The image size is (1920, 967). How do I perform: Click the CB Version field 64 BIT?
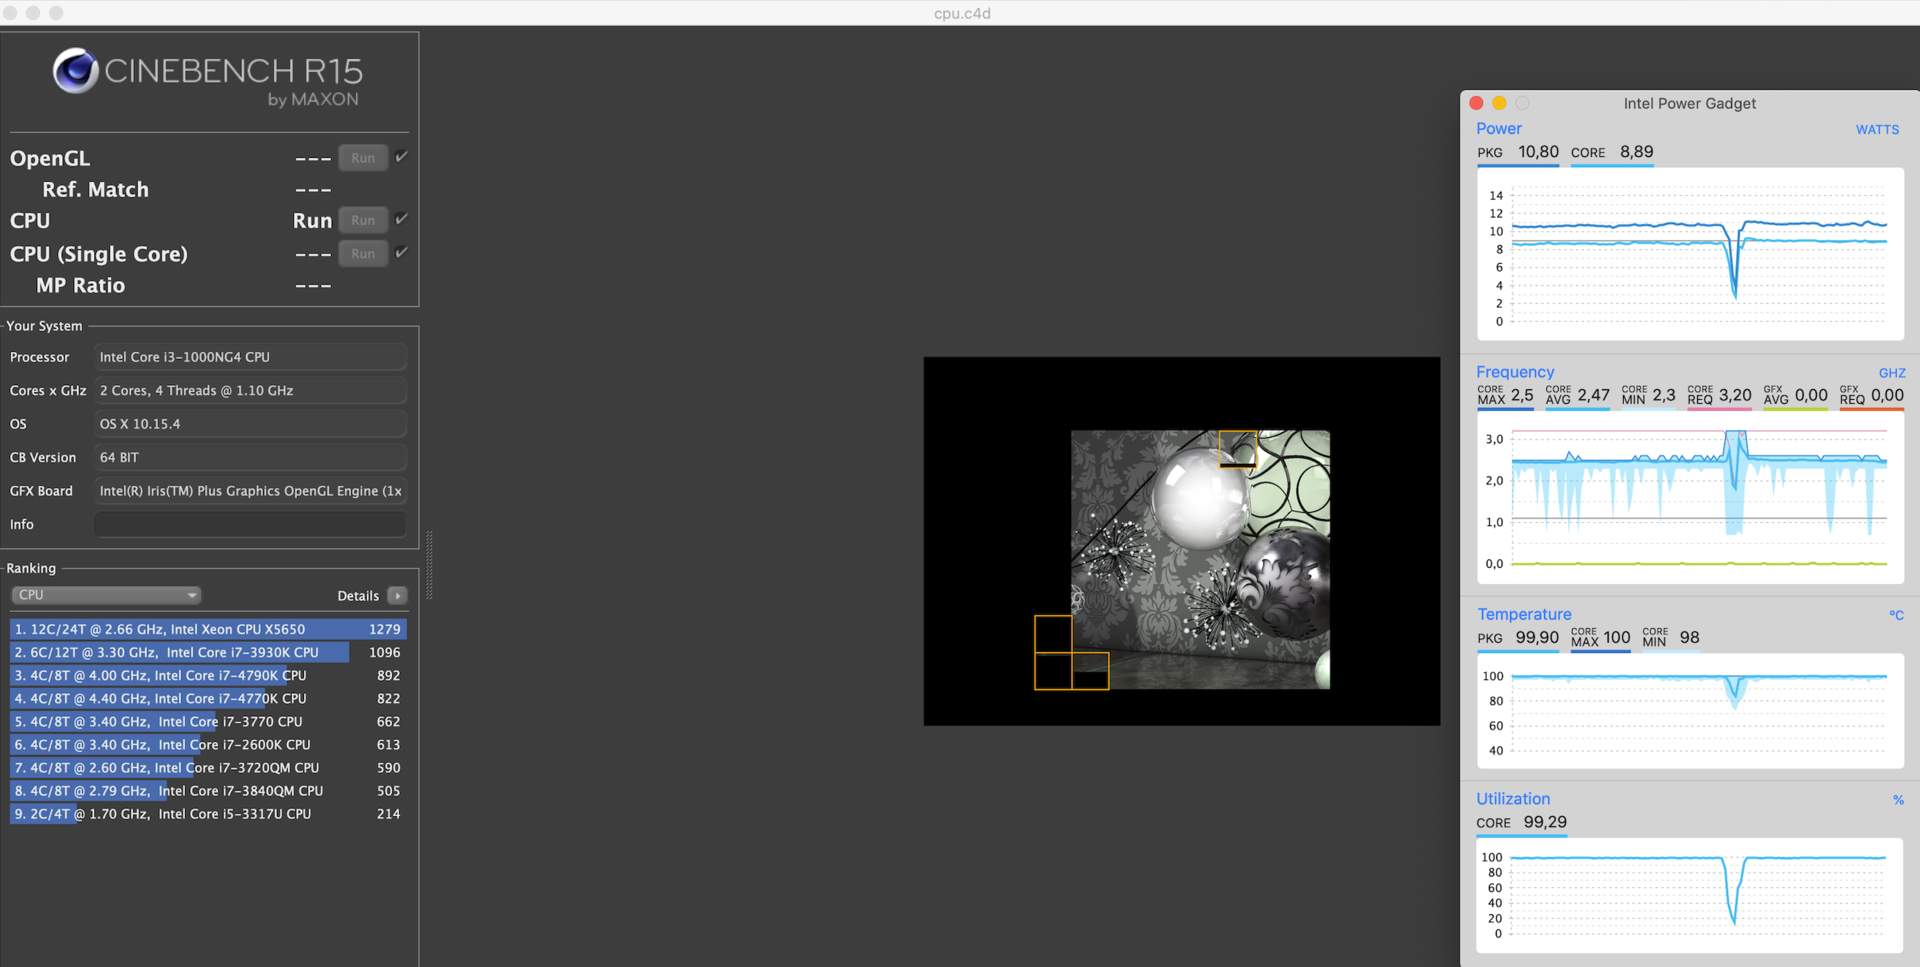(x=250, y=457)
